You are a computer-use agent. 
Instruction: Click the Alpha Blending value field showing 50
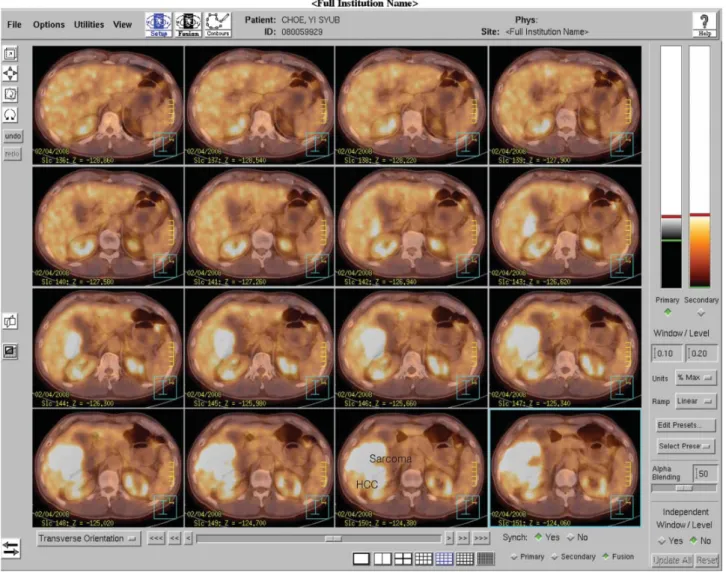(x=705, y=473)
